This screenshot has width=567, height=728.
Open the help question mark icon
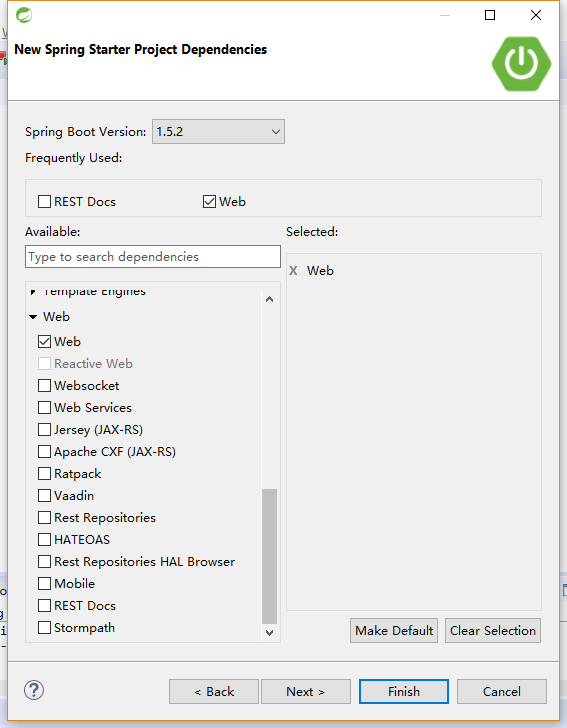(x=34, y=690)
